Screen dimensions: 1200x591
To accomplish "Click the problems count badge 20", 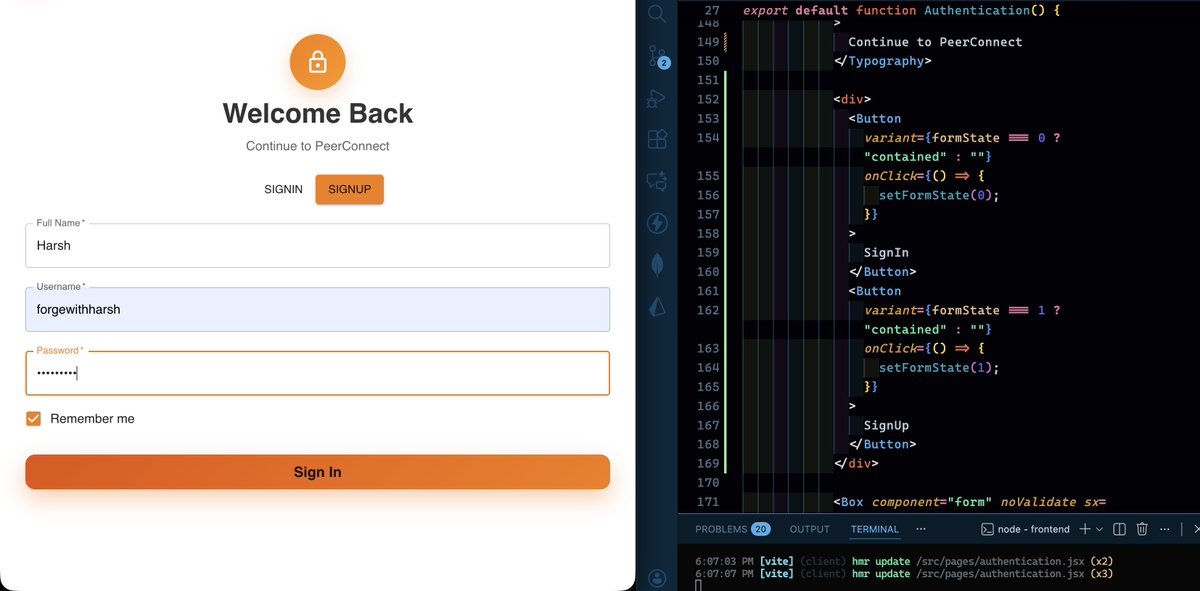I will click(x=761, y=529).
